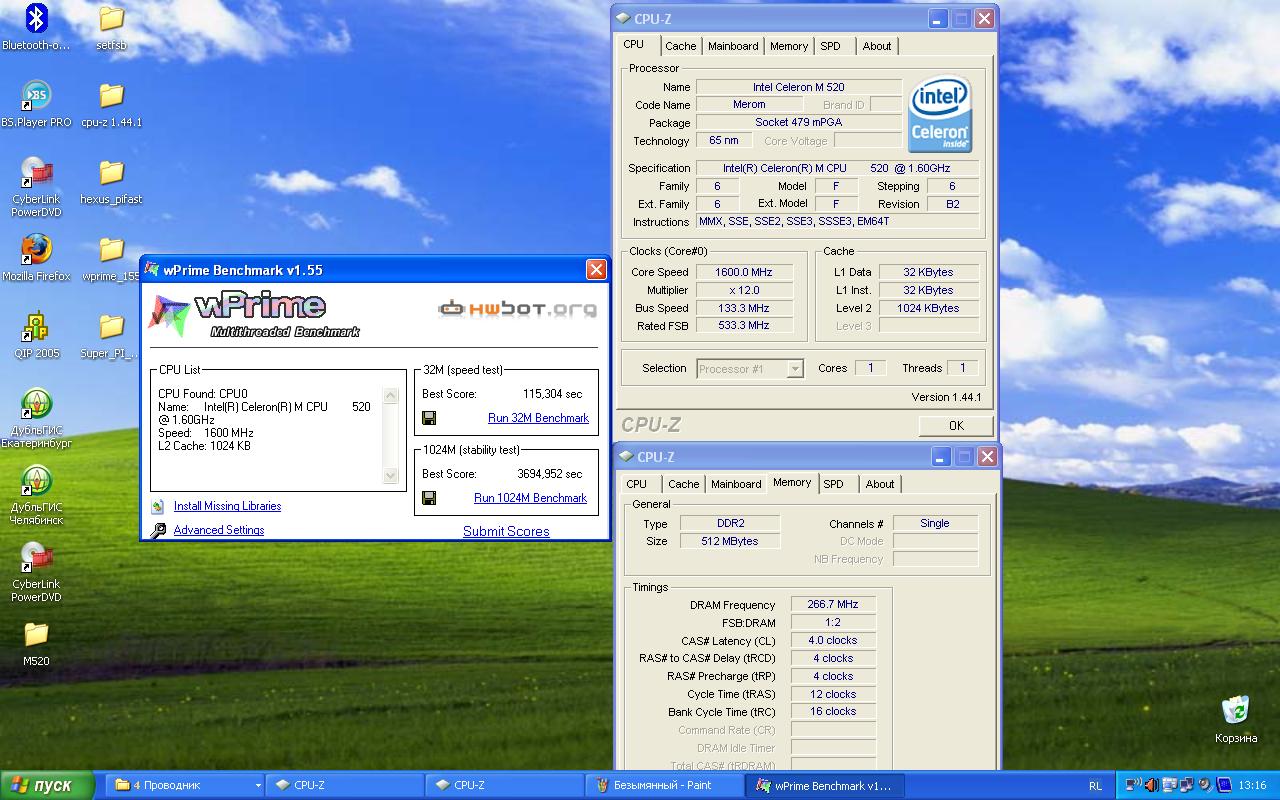Viewport: 1280px width, 800px height.
Task: Click the Package field Socket 479 mPGA
Action: [798, 122]
